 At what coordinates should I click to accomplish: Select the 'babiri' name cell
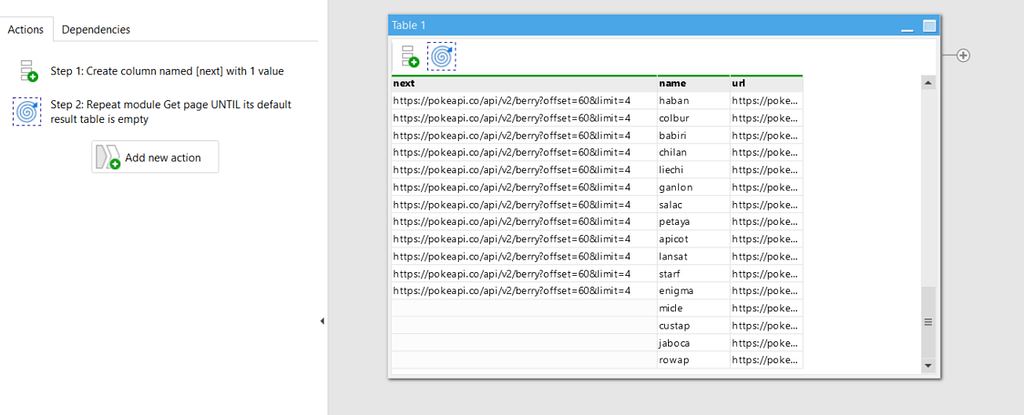point(694,135)
